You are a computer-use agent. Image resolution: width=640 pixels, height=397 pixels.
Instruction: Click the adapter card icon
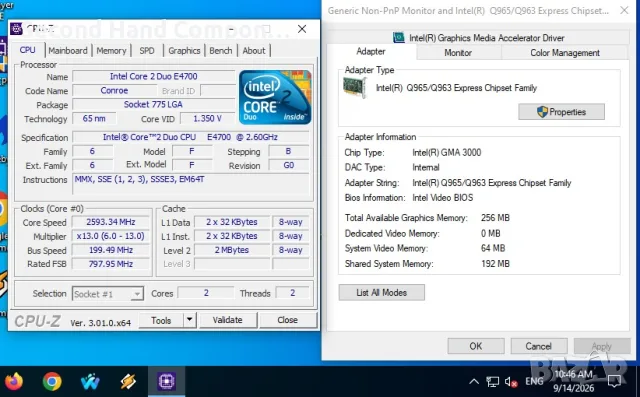(x=355, y=88)
